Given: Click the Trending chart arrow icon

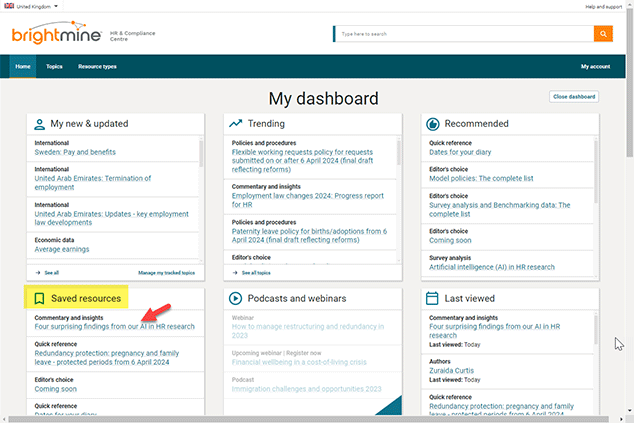Looking at the screenshot, I should click(x=236, y=123).
